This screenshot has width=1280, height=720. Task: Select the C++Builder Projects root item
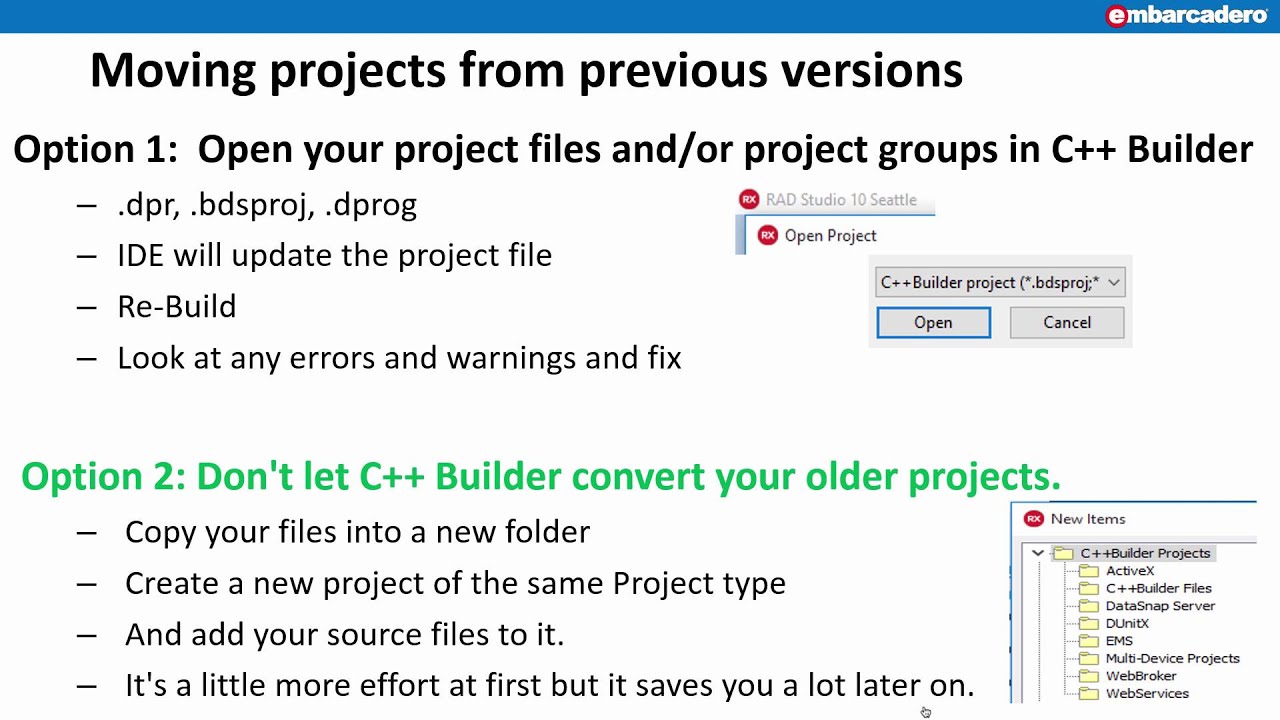pyautogui.click(x=1145, y=553)
